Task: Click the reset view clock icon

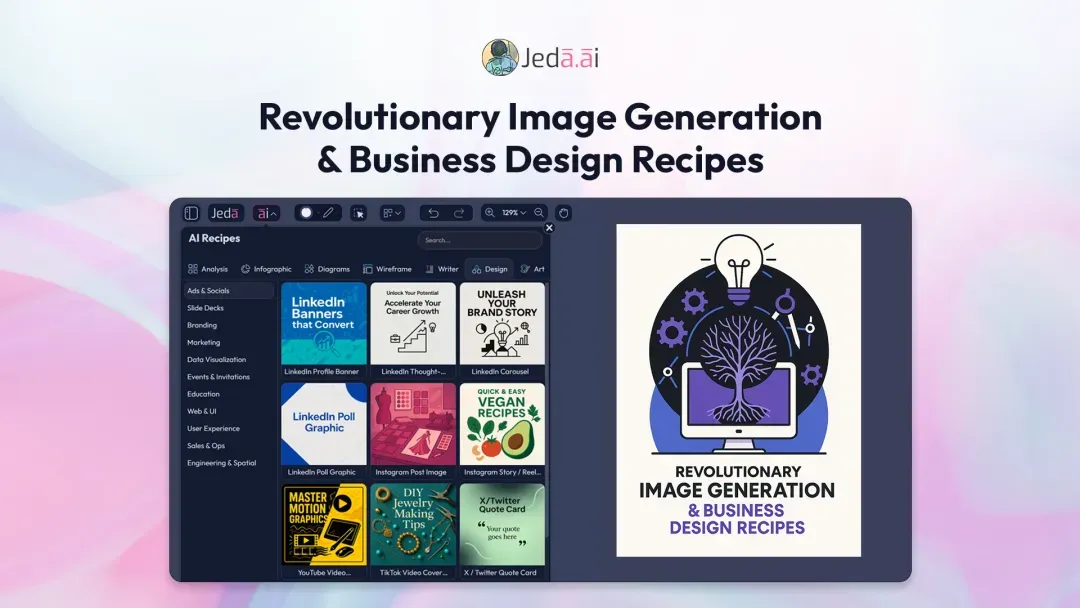Action: coord(563,212)
